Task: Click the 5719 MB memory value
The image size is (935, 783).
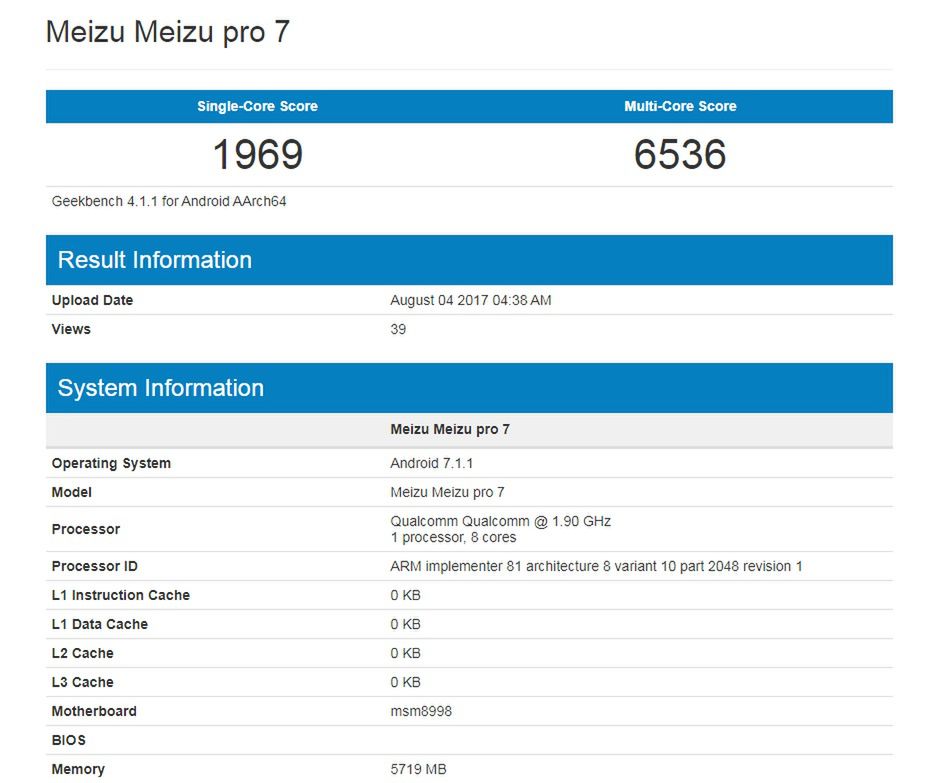Action: click(418, 769)
